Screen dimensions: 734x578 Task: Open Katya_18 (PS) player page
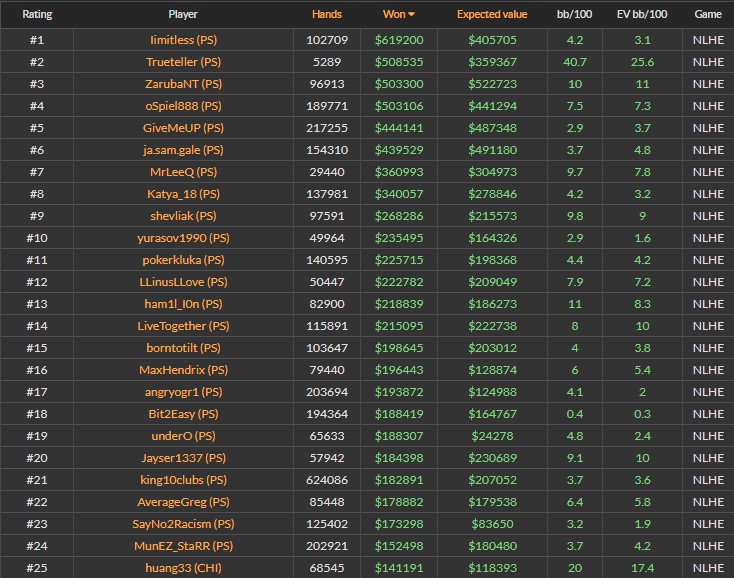[x=183, y=194]
